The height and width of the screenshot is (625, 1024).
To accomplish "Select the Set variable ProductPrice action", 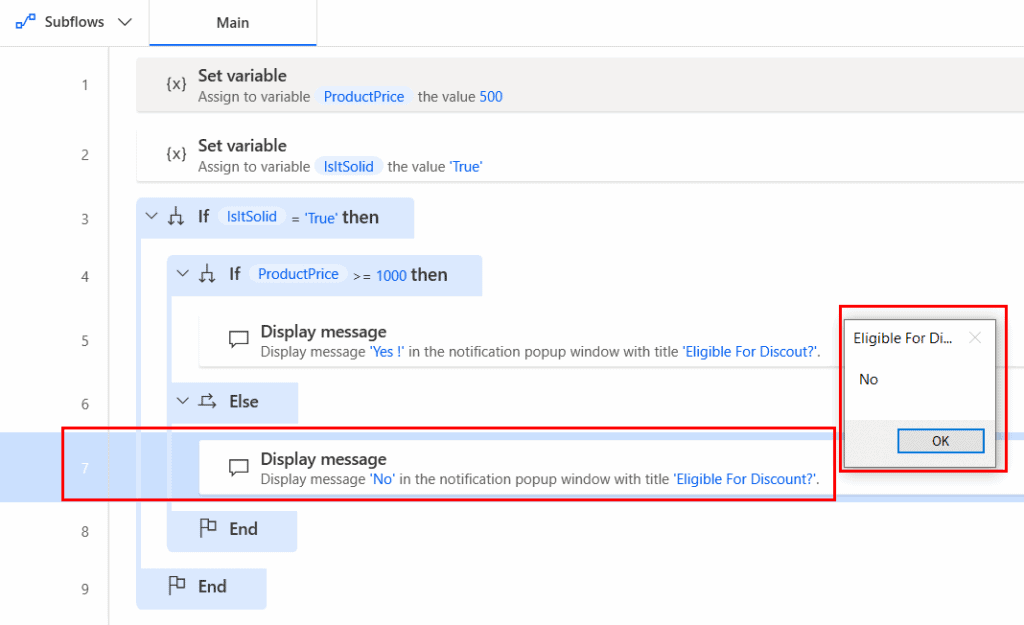I will 580,85.
